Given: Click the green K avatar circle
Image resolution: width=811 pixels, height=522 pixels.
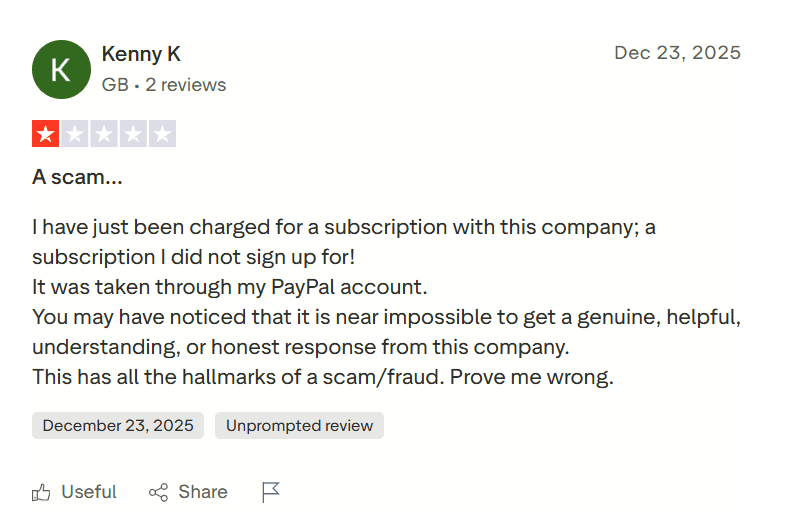Looking at the screenshot, I should (61, 69).
